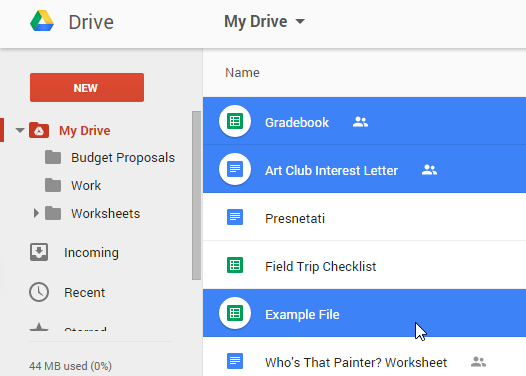Click the Gradebook spreadsheet icon
Viewport: 526px width, 376px height.
[235, 121]
